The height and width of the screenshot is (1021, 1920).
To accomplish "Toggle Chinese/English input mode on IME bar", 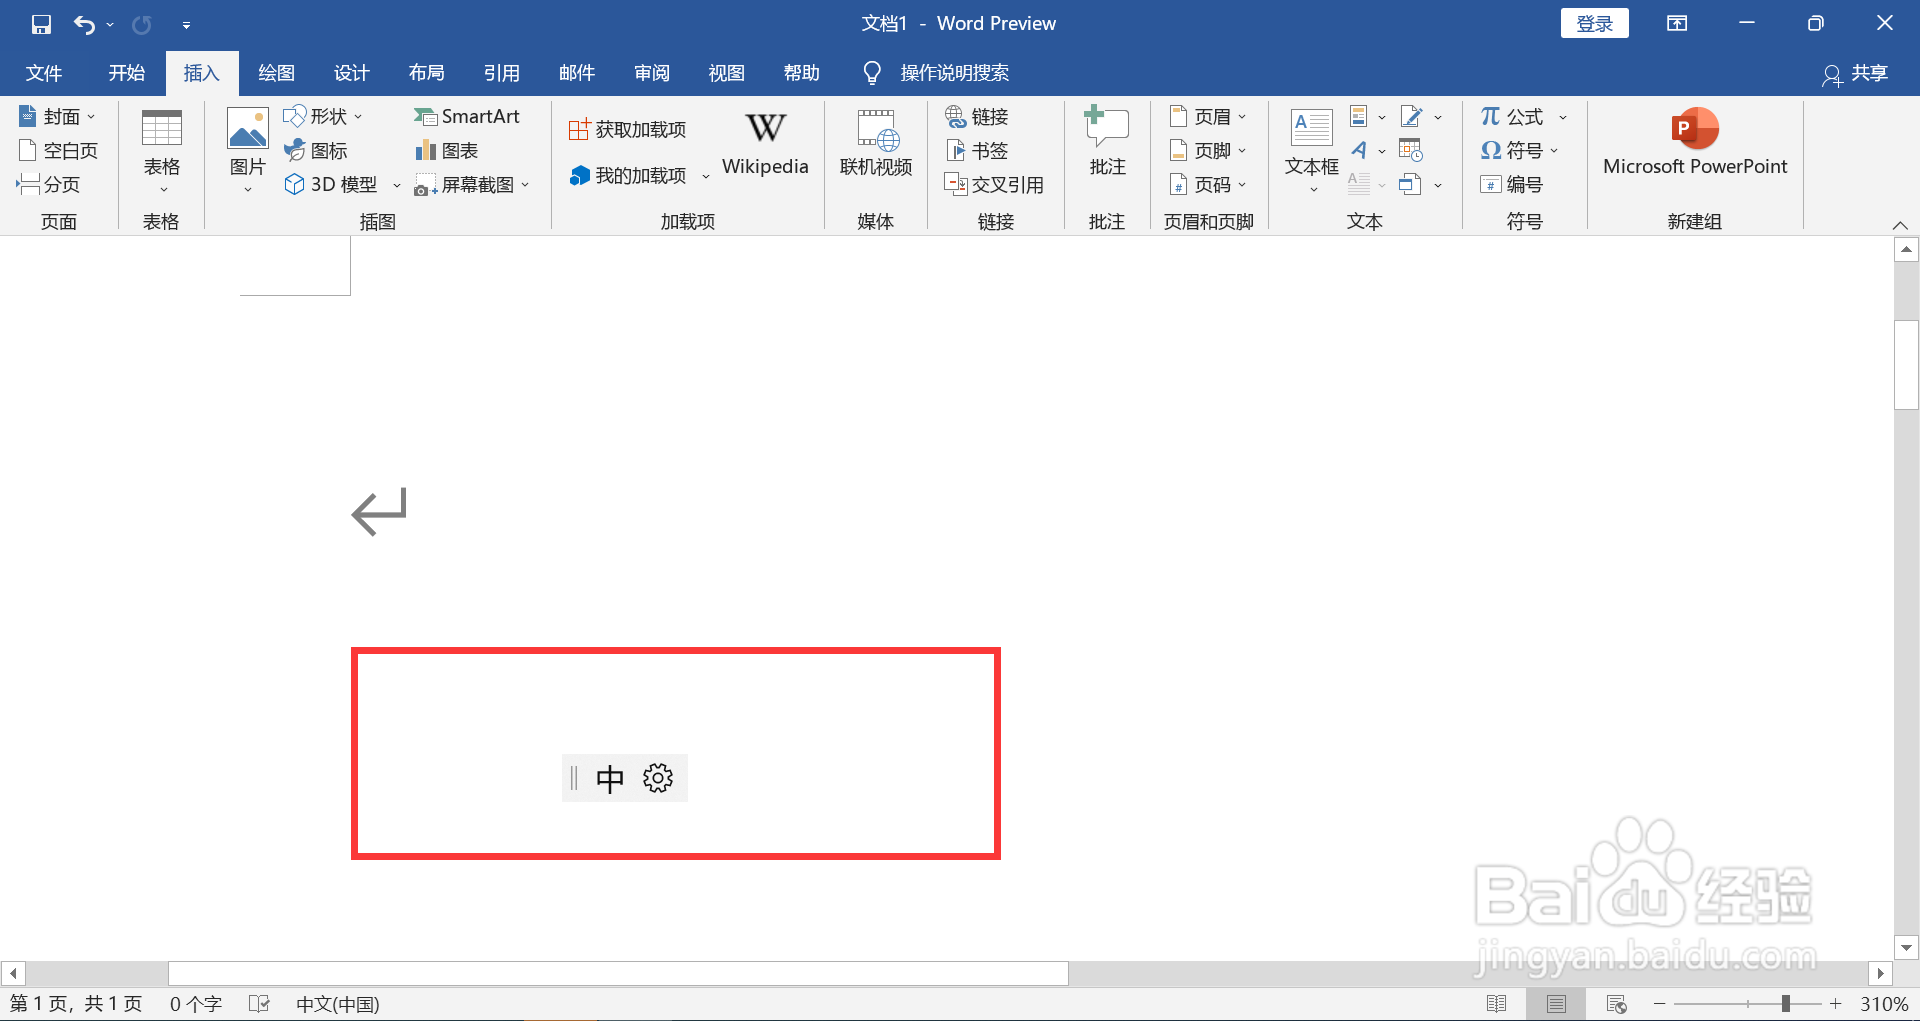I will (x=610, y=777).
